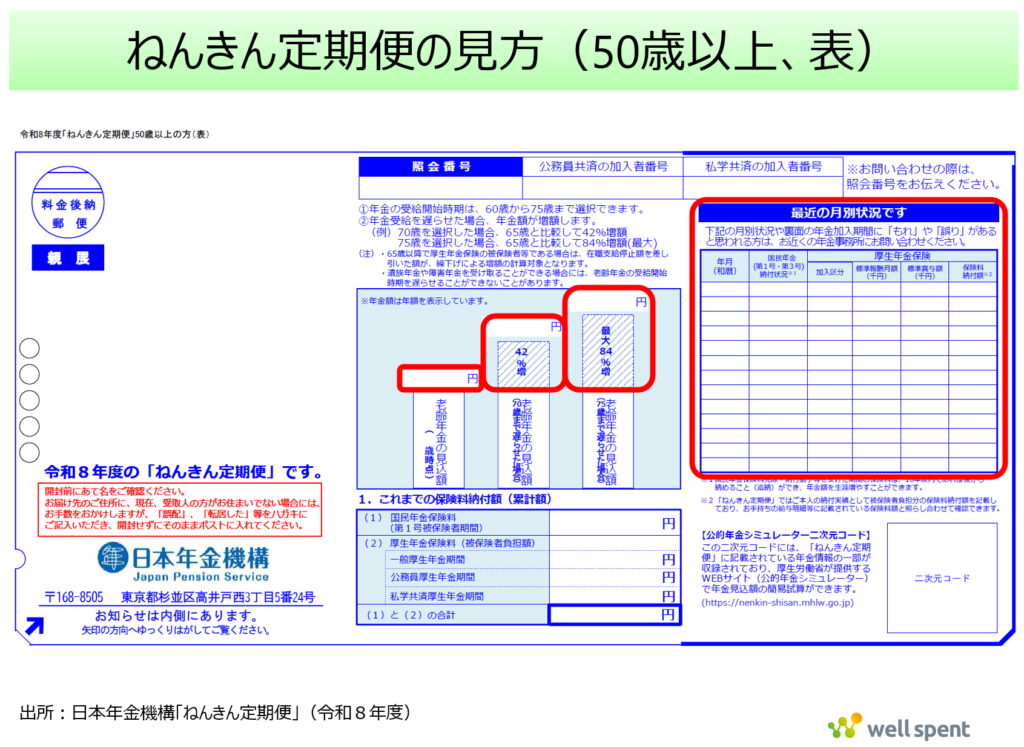The image size is (1024, 747).
Task: Click the well spent logo
Action: (899, 726)
